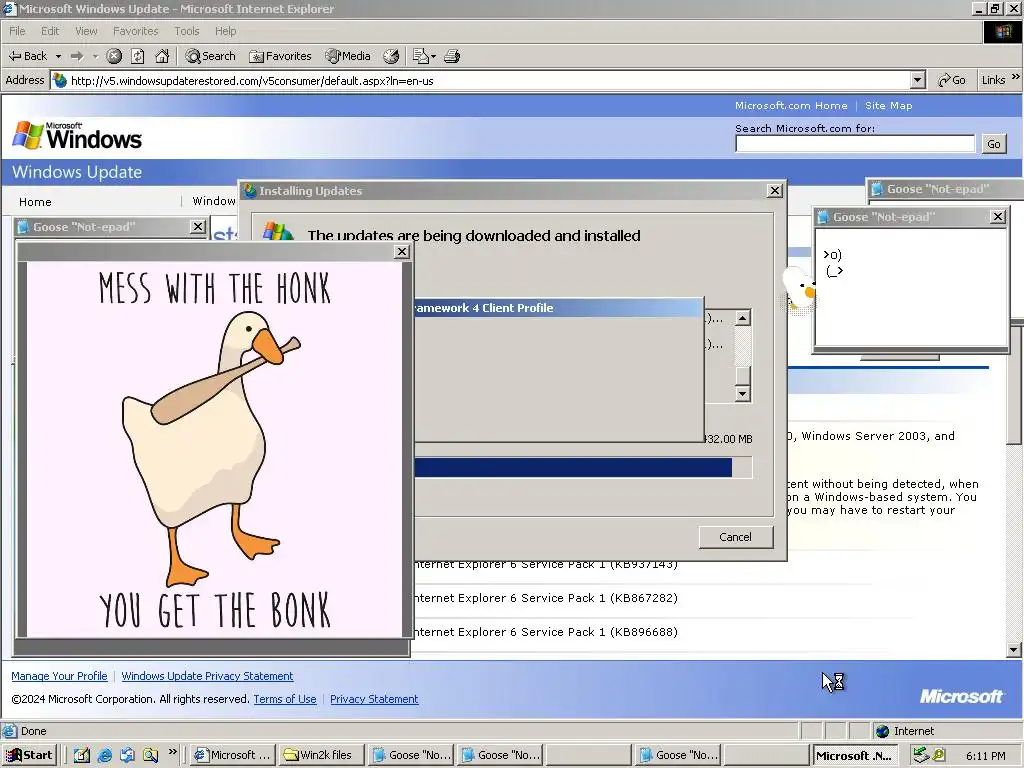The width and height of the screenshot is (1024, 768).
Task: Expand the Address bar dropdown arrow
Action: tap(918, 80)
